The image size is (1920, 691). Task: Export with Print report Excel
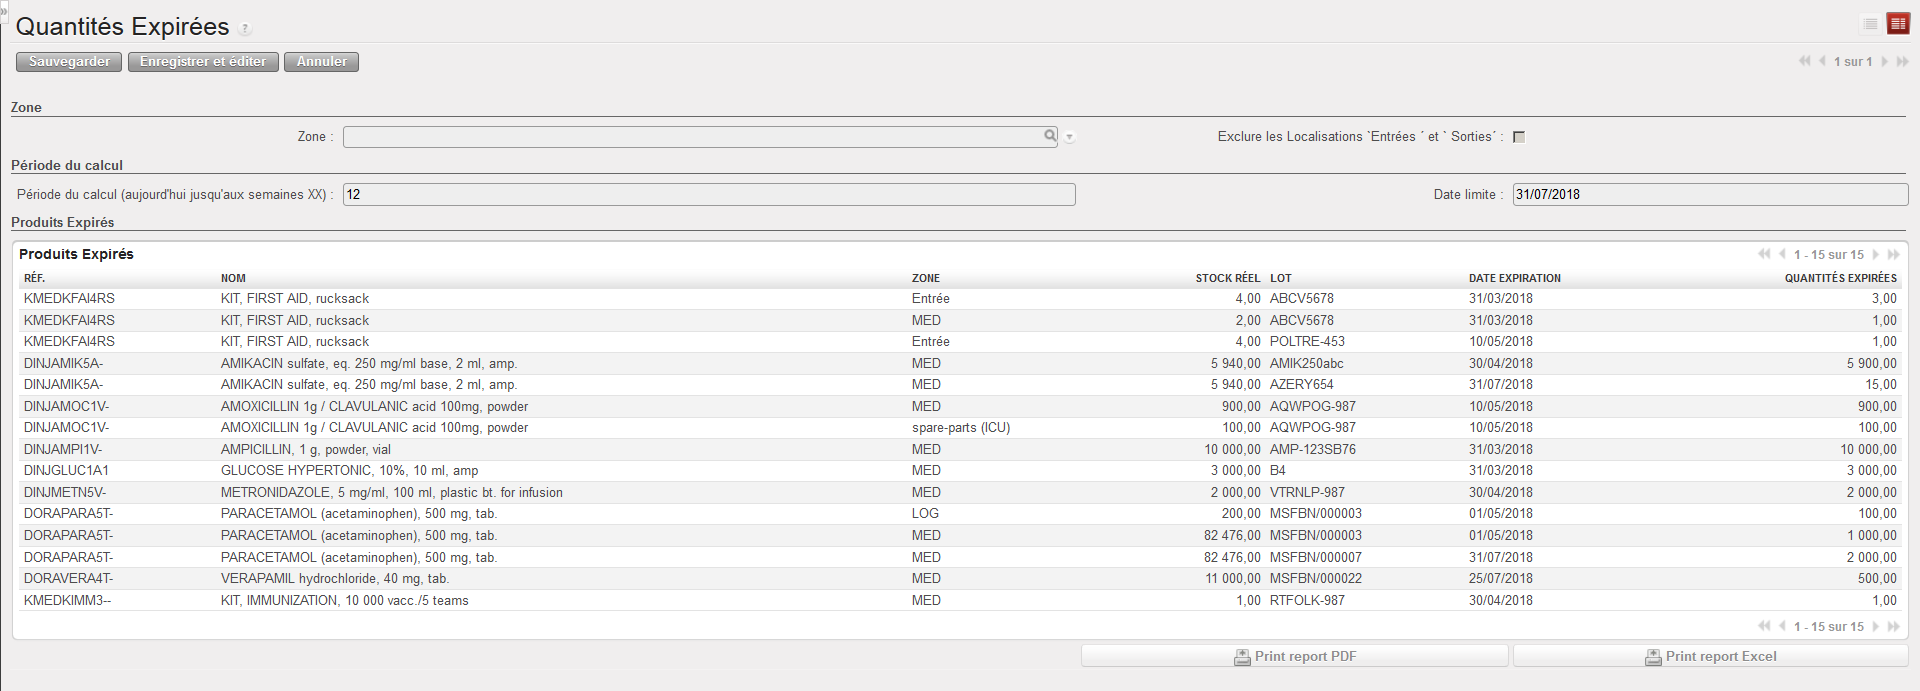point(1710,656)
